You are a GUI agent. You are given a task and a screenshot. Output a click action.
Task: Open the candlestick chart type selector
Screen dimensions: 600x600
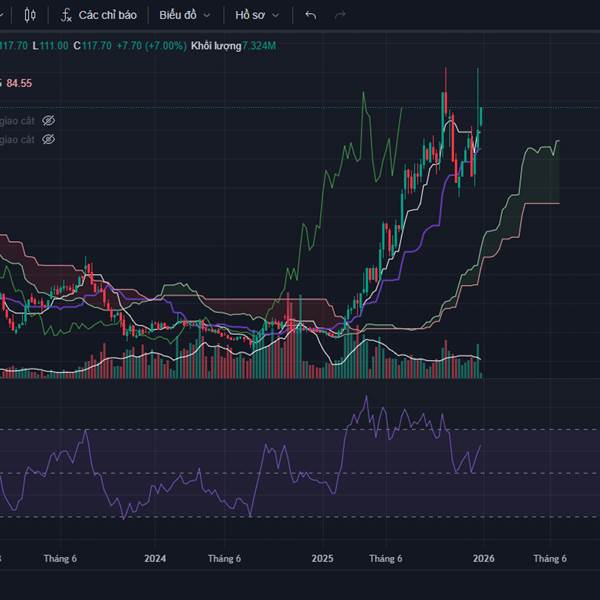[x=30, y=15]
